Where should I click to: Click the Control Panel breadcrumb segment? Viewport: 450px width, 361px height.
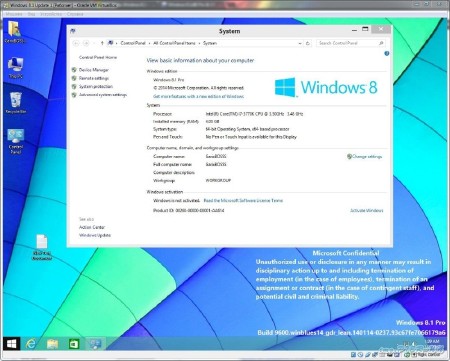point(133,43)
